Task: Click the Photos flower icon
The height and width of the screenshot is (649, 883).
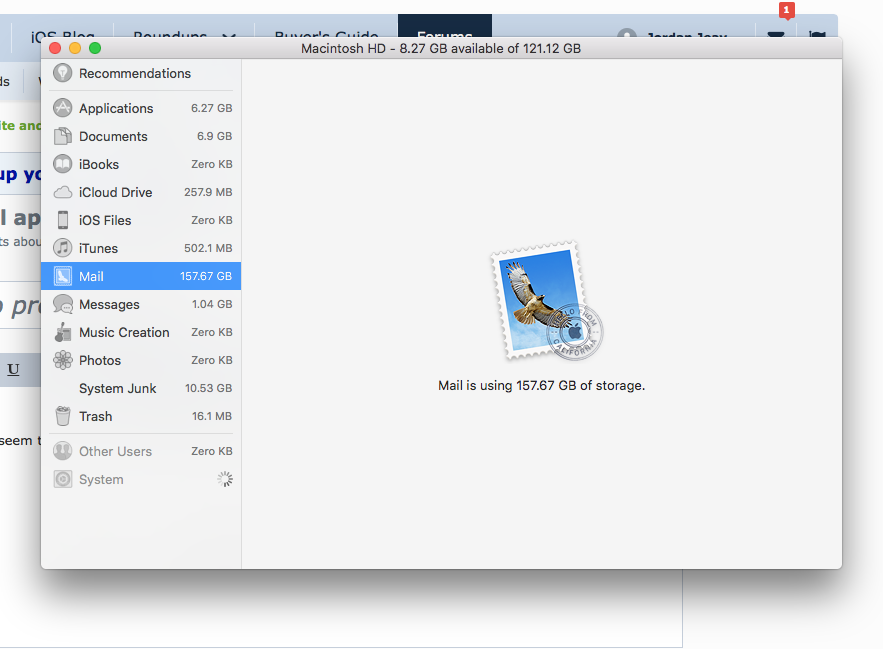Action: 63,360
